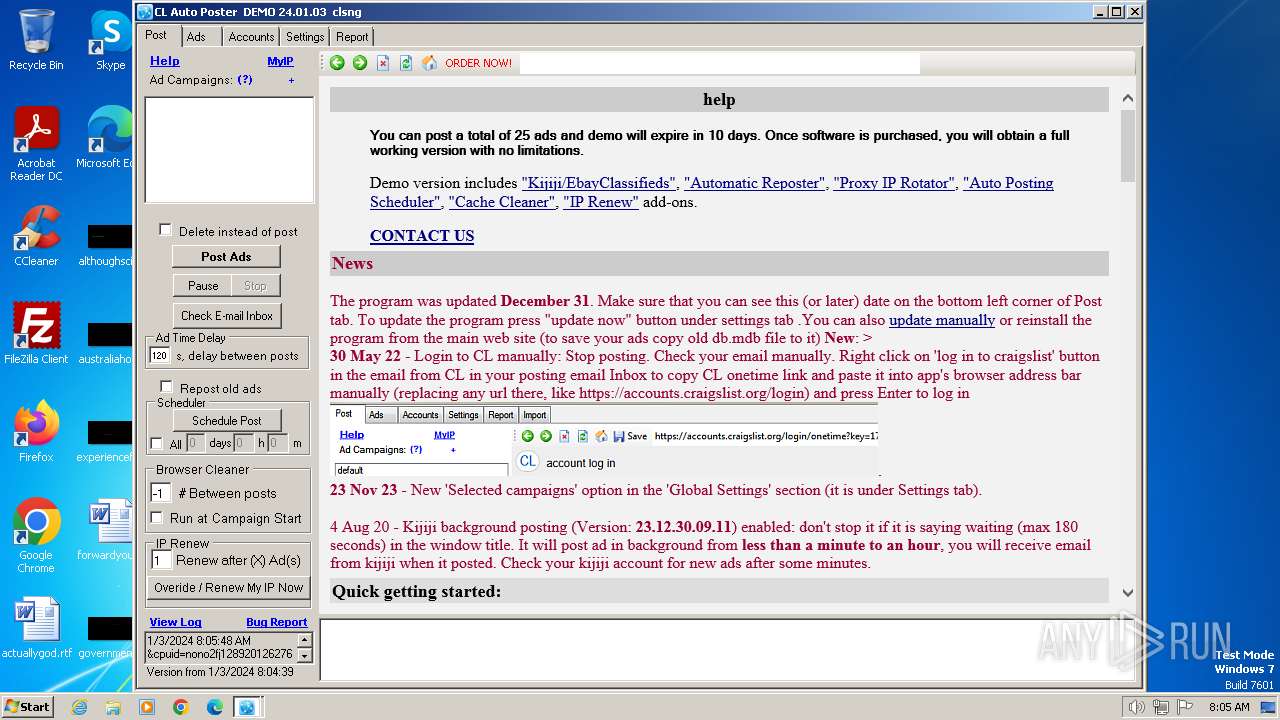Screen dimensions: 1280x720
Task: Click the Between posts number field
Action: tap(160, 493)
